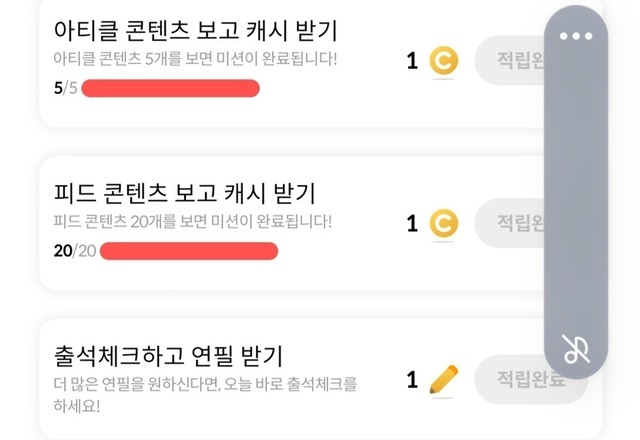Click the red 20/20 progress bar
The width and height of the screenshot is (640, 440).
[189, 250]
